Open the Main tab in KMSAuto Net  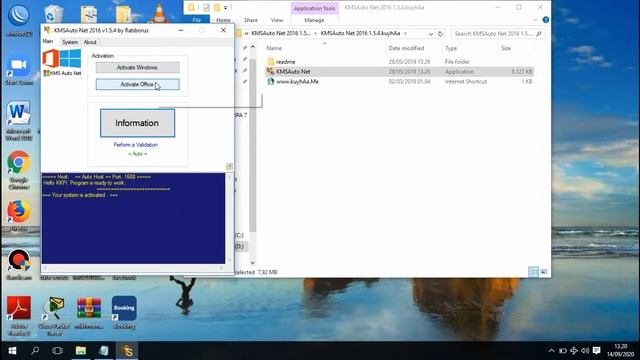(x=48, y=42)
